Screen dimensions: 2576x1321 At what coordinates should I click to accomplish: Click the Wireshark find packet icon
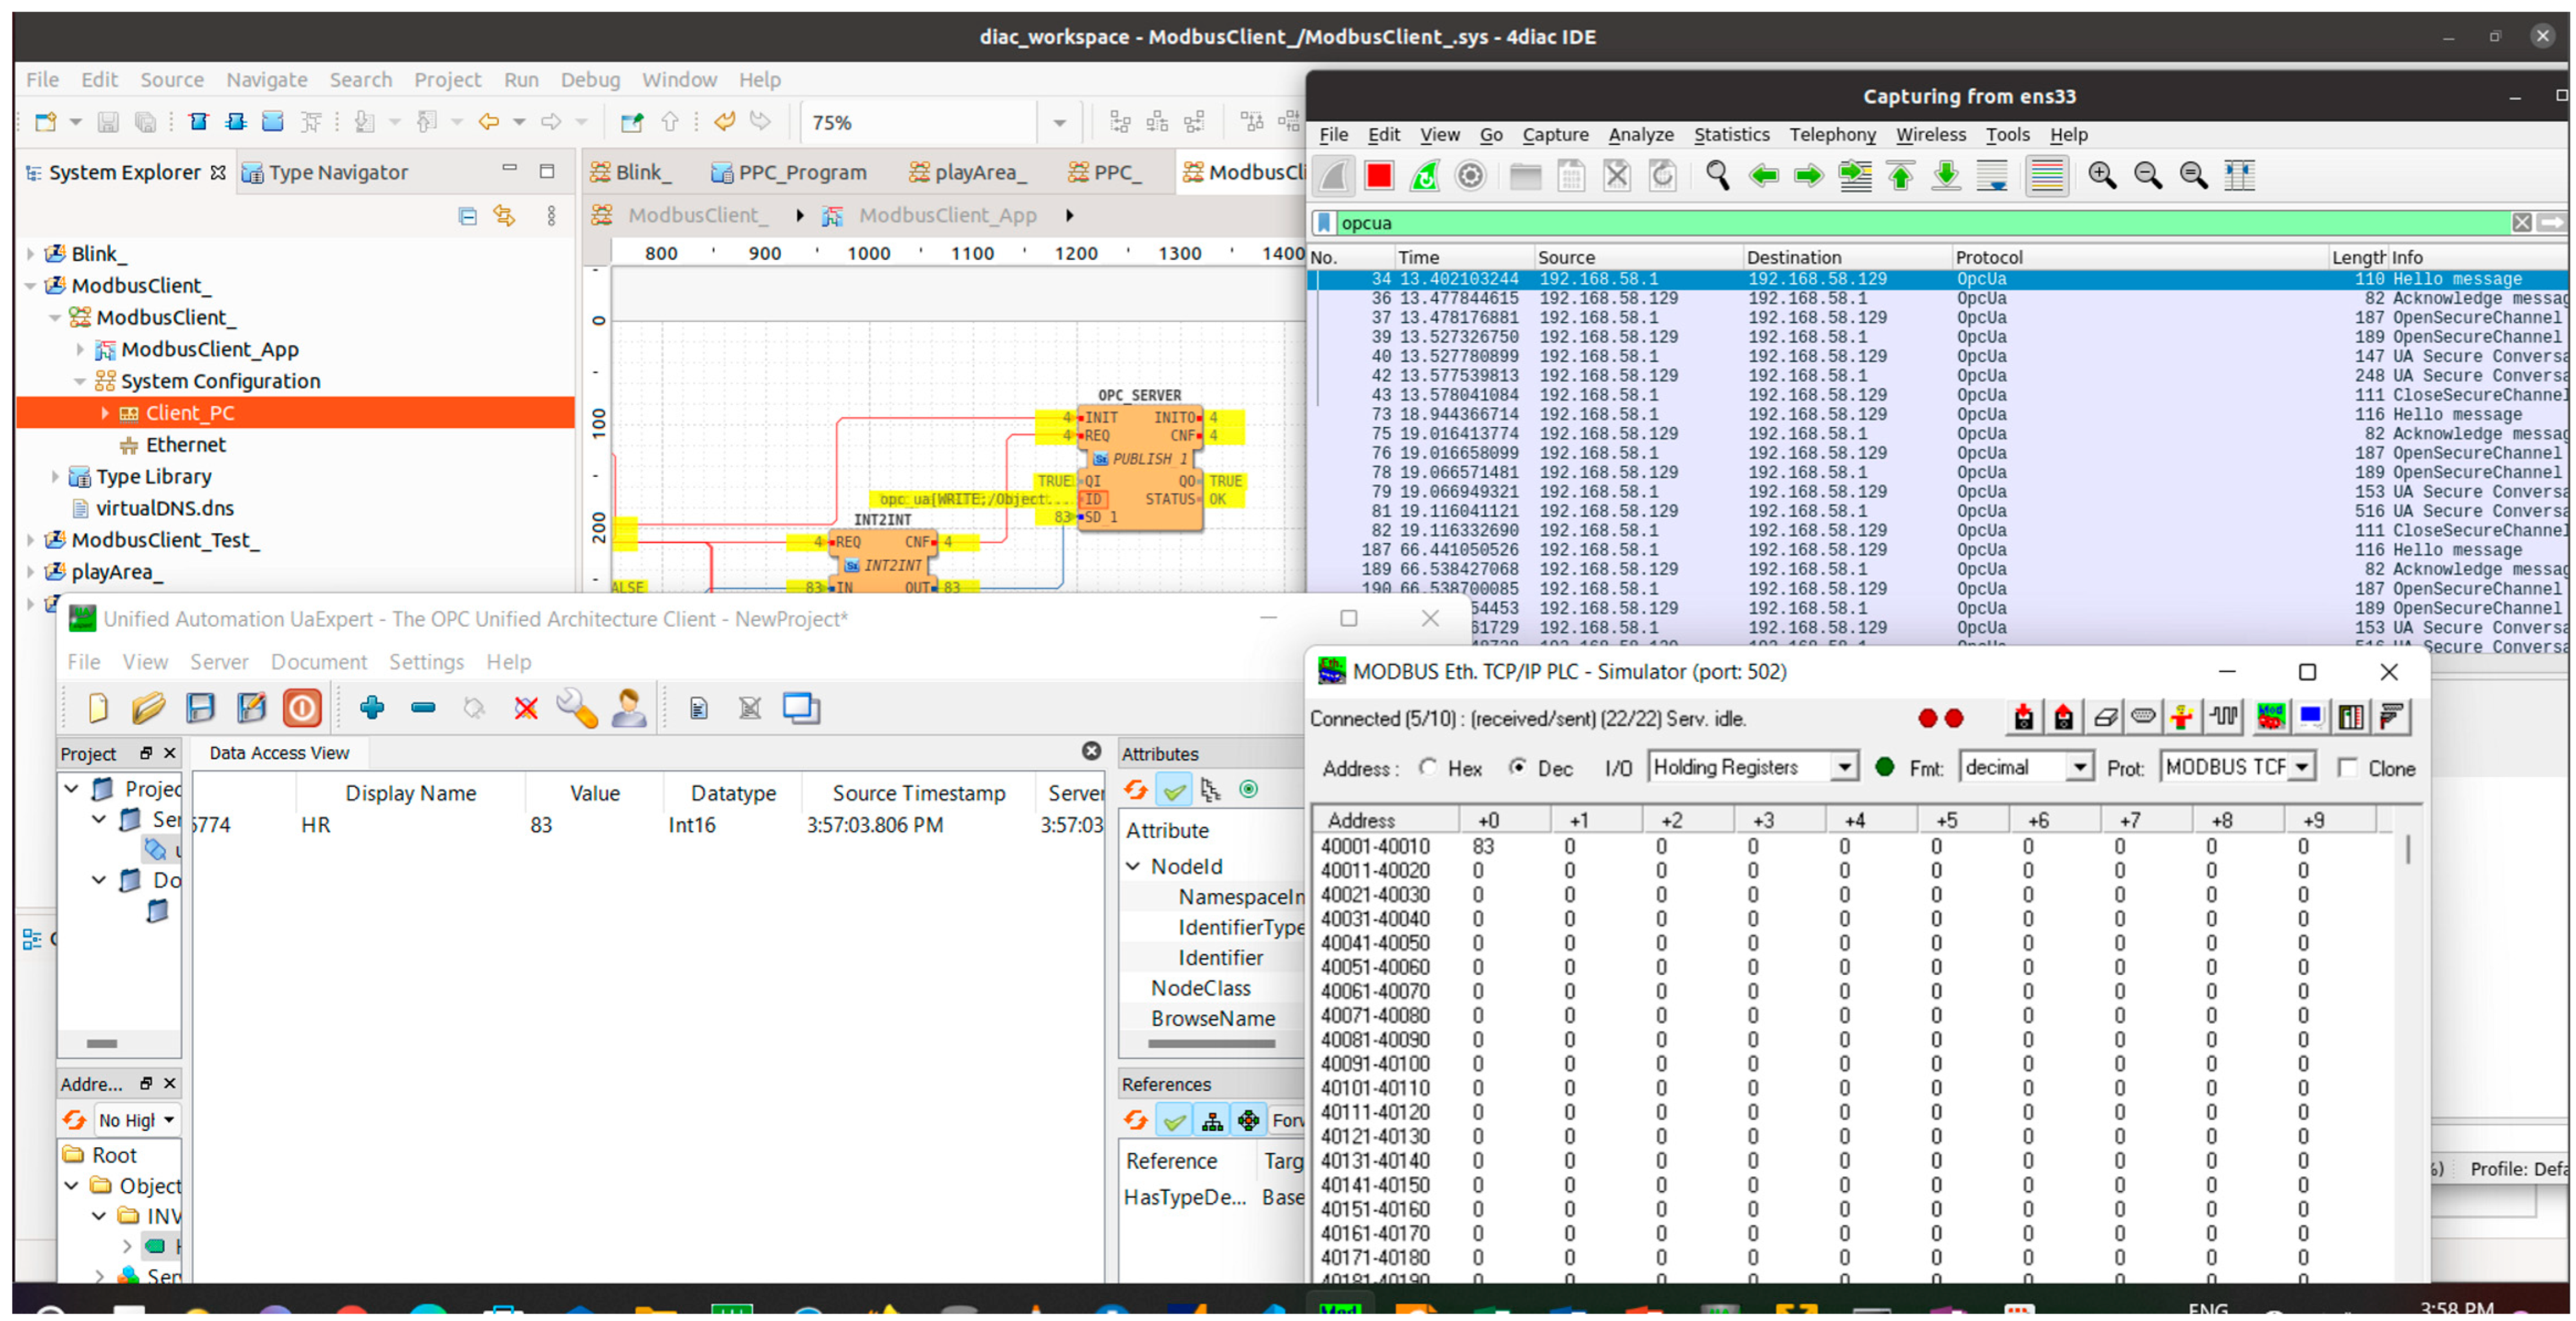tap(1717, 176)
